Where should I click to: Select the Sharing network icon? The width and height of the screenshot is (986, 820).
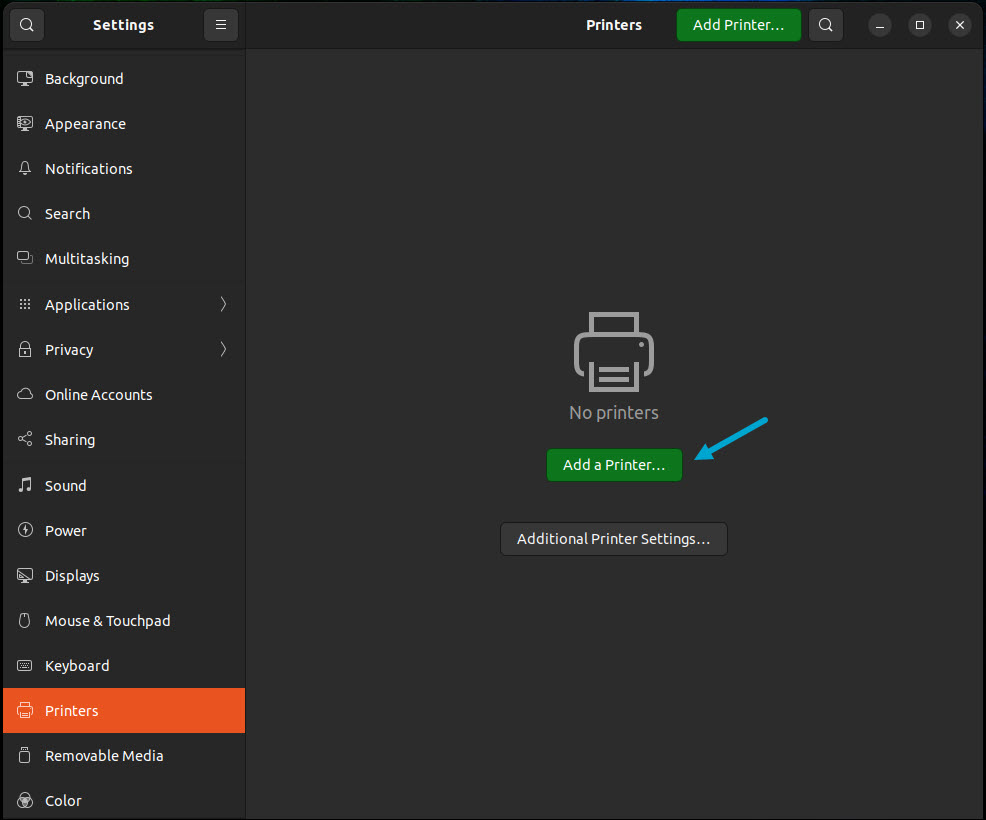[24, 439]
